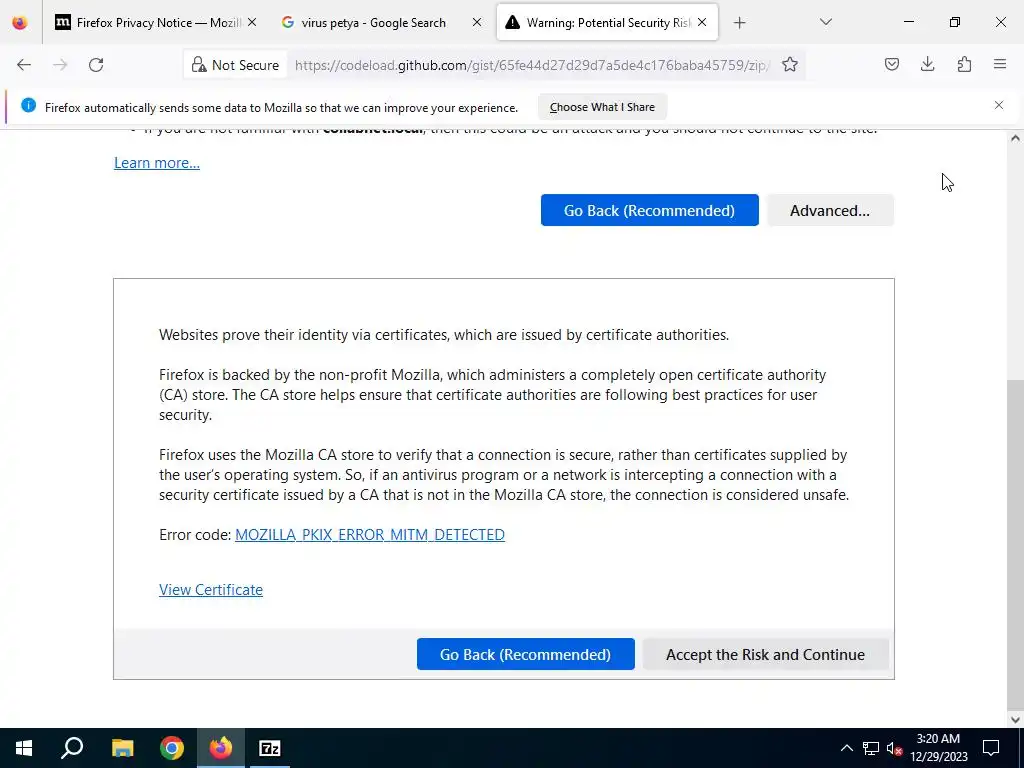Open File Explorer from the taskbar
This screenshot has width=1024, height=768.
tap(122, 748)
